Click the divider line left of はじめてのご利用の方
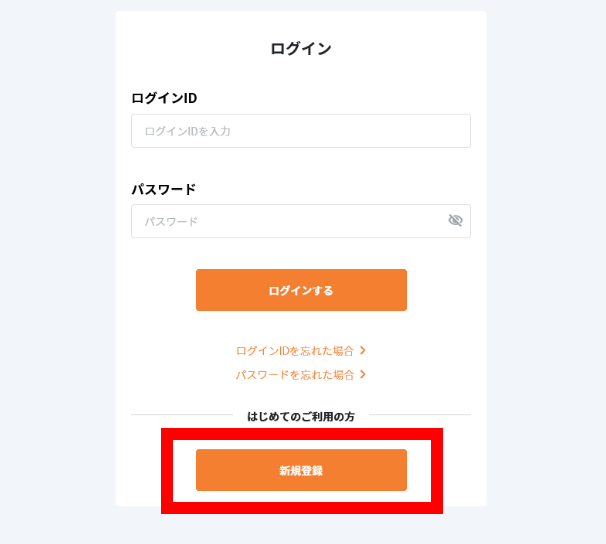The height and width of the screenshot is (544, 606). click(x=182, y=415)
